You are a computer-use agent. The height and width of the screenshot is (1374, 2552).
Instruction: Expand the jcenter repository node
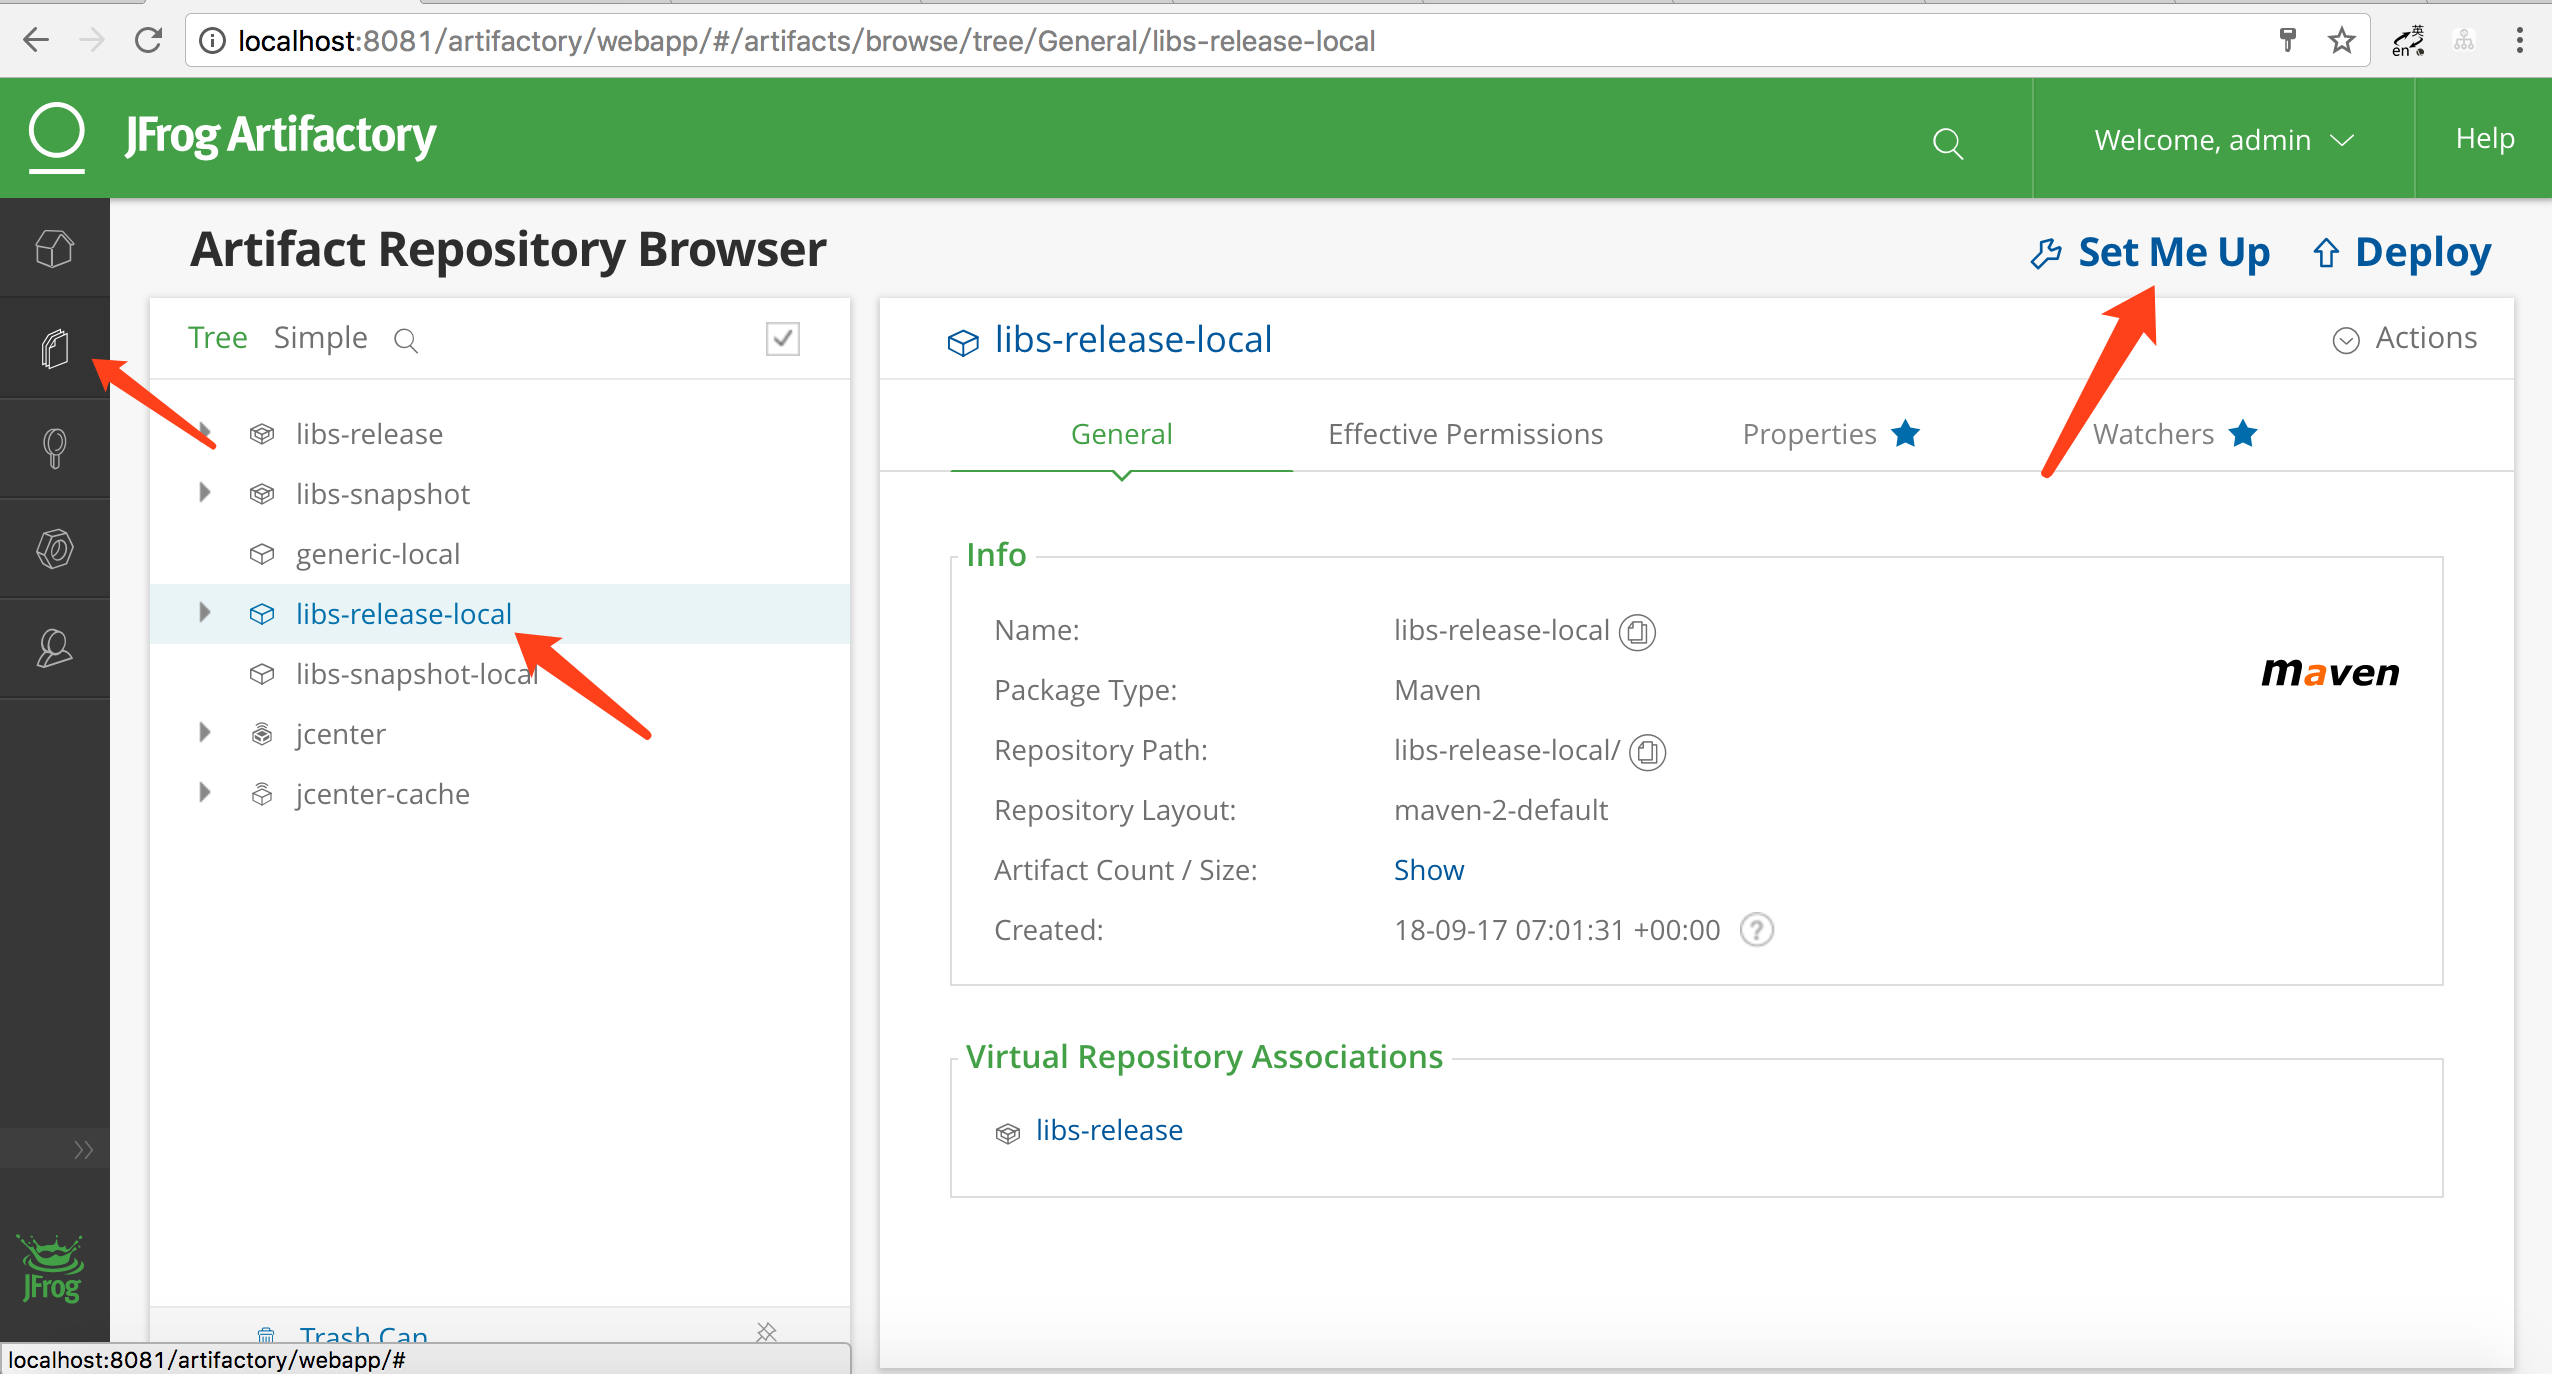(x=205, y=733)
